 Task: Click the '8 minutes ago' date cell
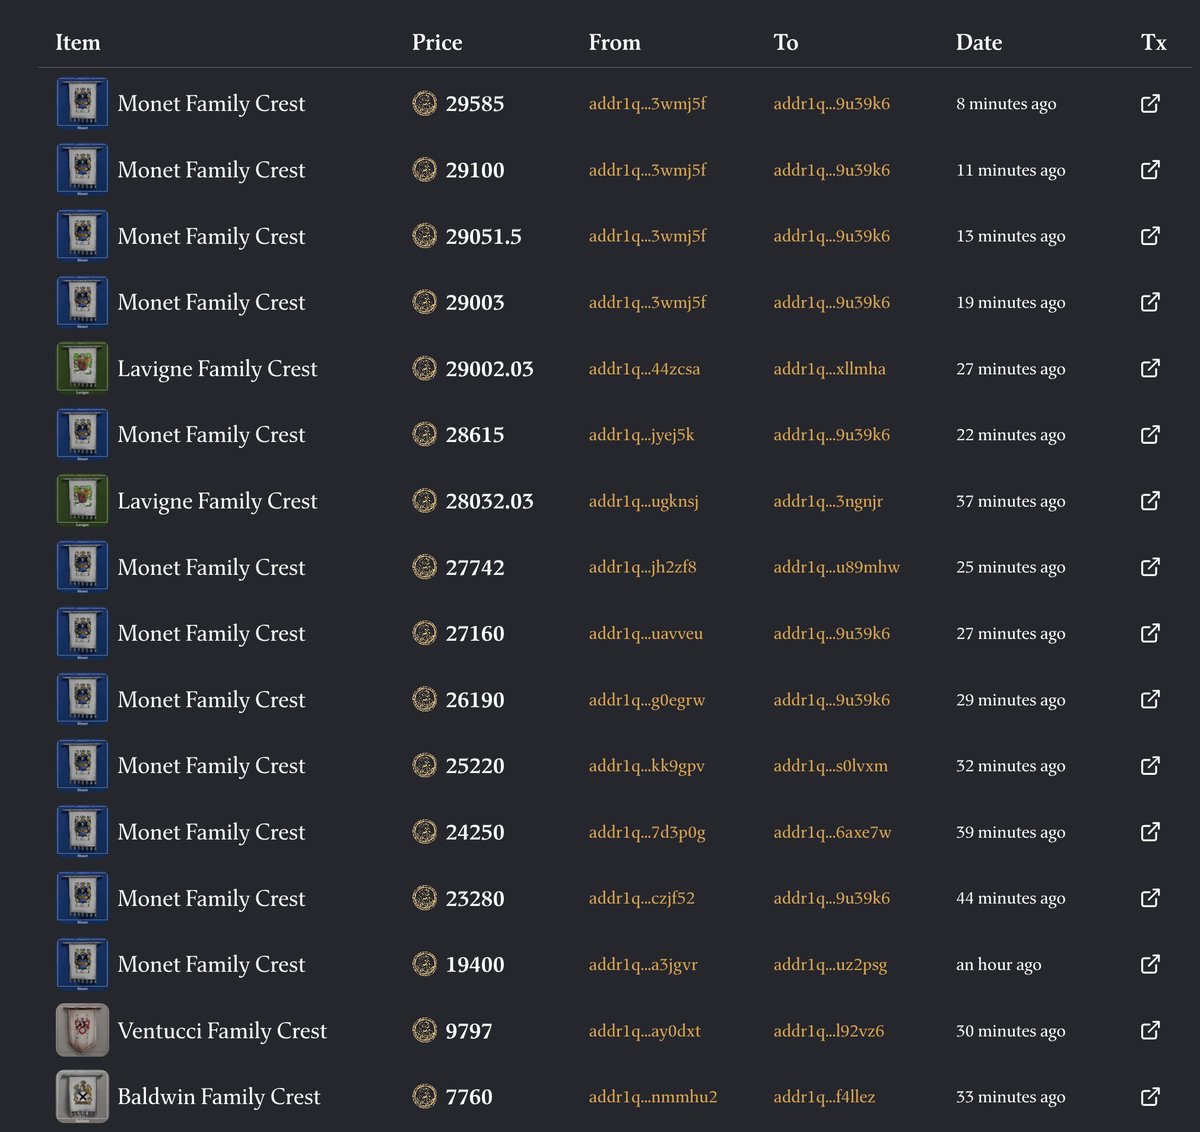(x=1006, y=103)
